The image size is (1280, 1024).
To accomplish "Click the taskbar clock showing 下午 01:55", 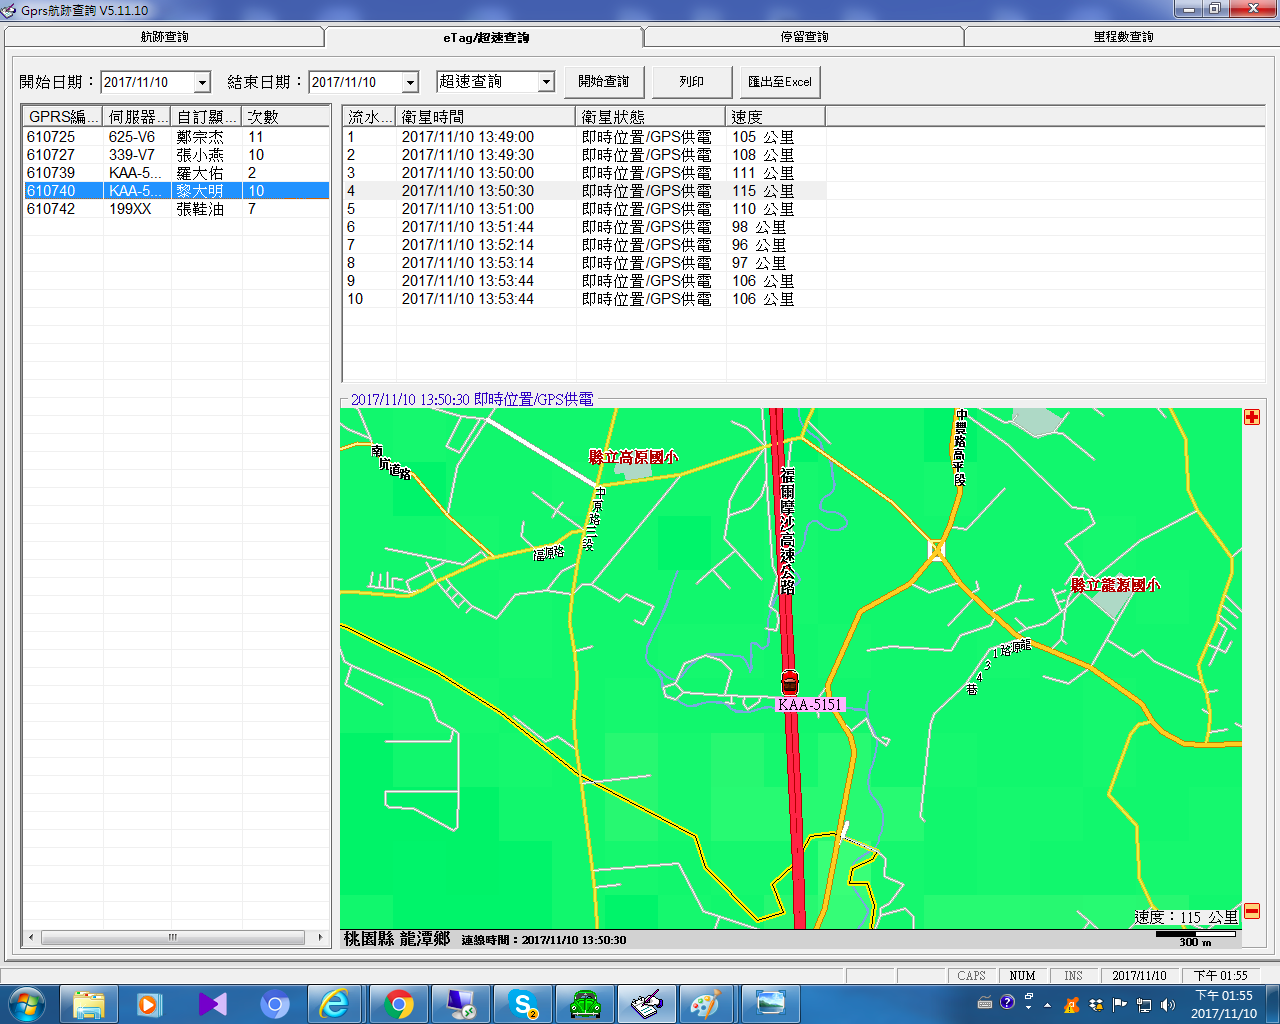I will click(x=1224, y=1004).
